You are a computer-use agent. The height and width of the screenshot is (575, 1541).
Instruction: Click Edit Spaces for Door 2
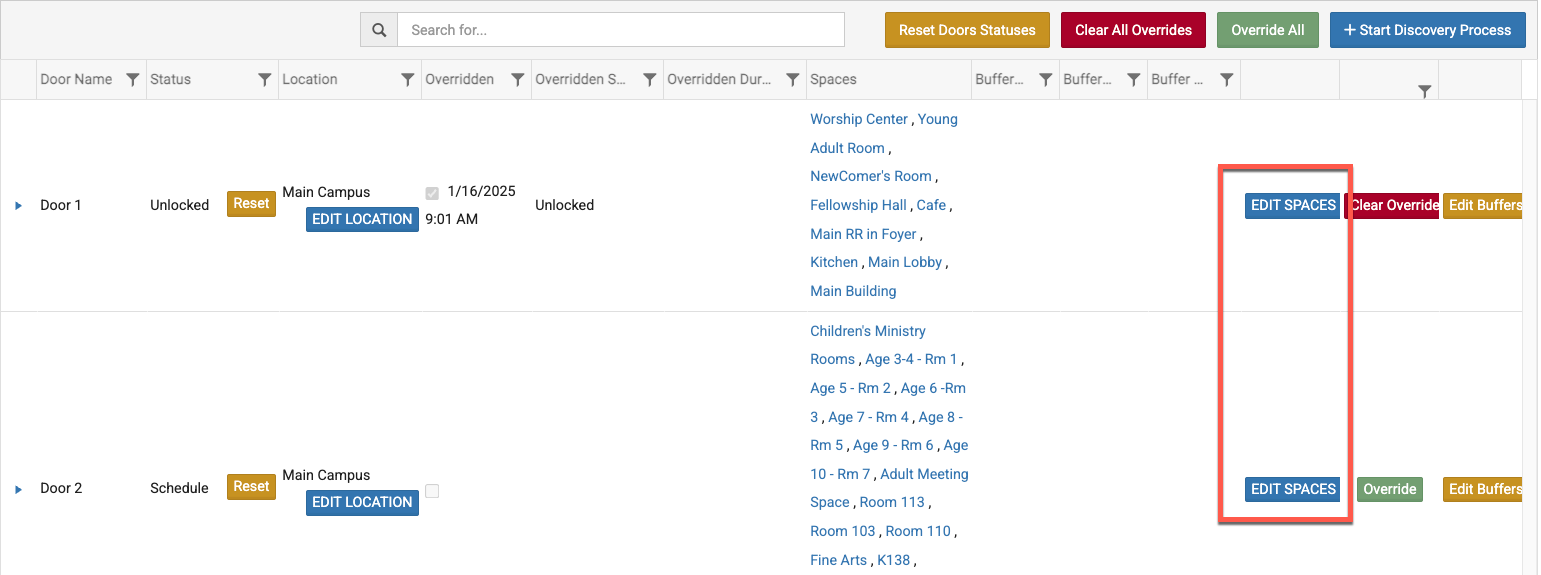point(1293,489)
